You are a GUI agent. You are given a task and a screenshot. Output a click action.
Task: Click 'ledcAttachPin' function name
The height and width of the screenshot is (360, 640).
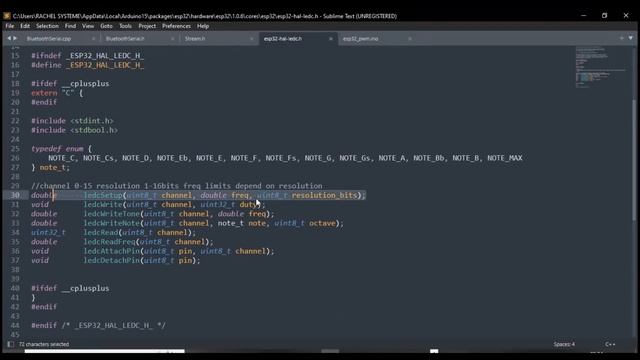pos(111,251)
